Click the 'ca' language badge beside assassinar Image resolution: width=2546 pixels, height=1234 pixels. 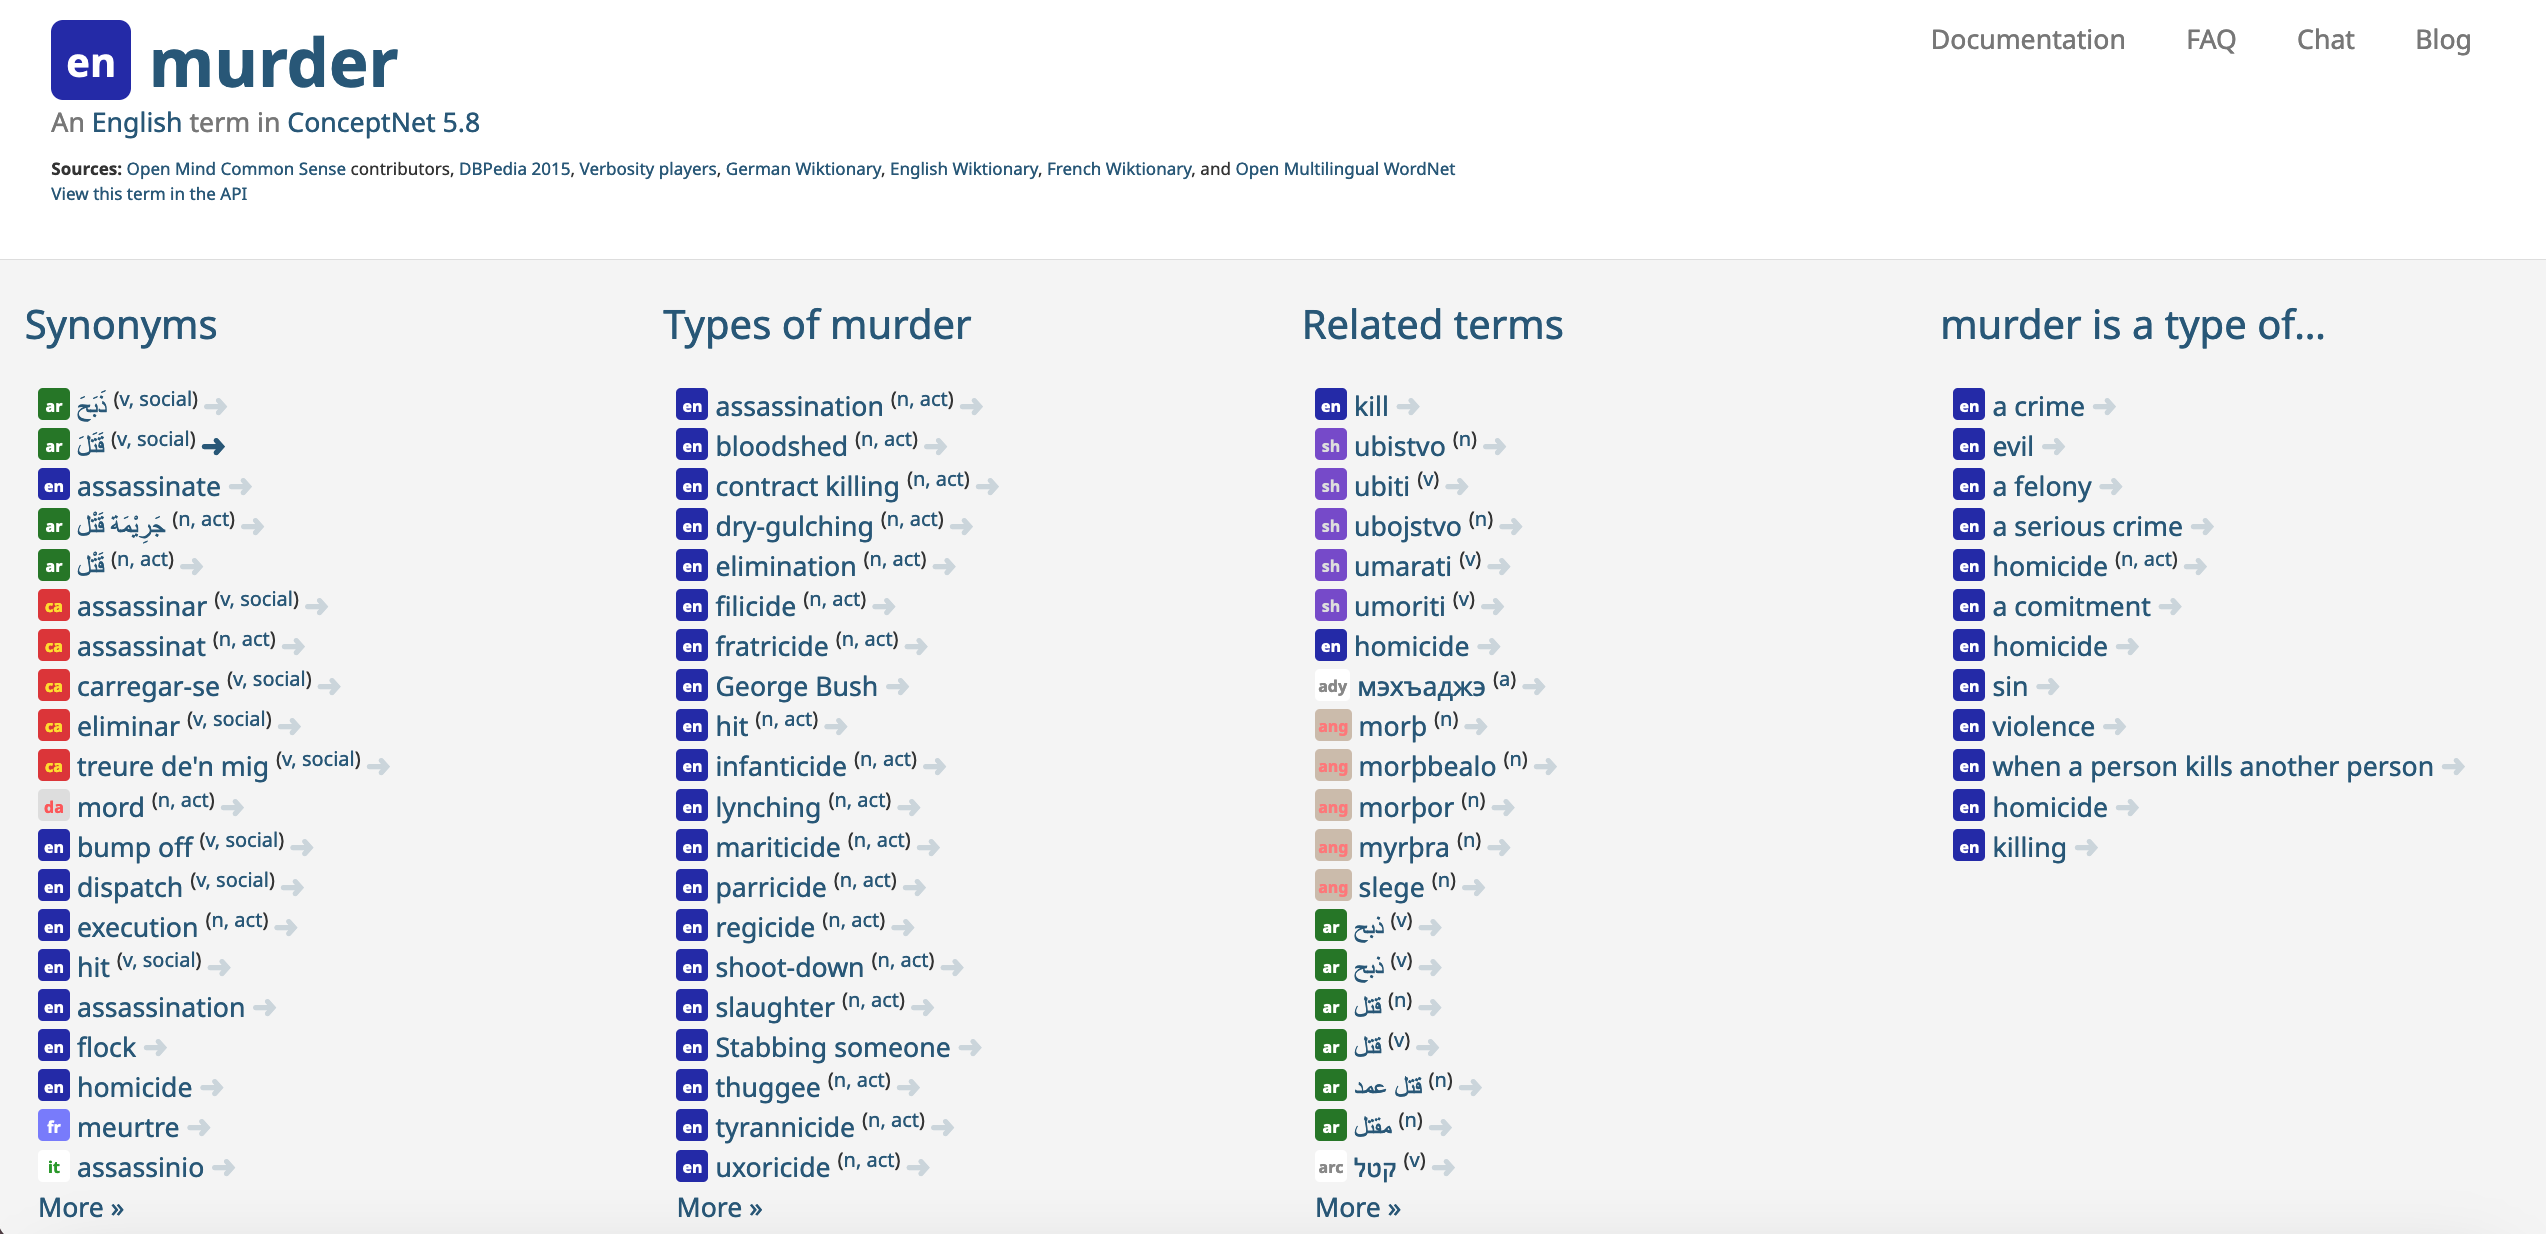(x=54, y=606)
